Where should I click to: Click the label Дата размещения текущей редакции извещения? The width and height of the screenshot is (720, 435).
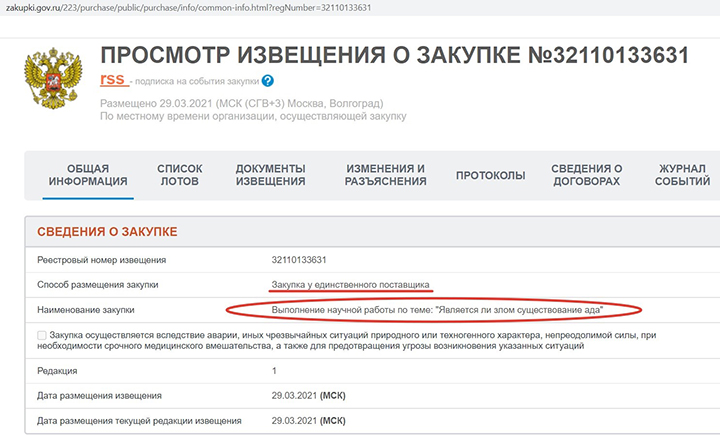[x=139, y=421]
